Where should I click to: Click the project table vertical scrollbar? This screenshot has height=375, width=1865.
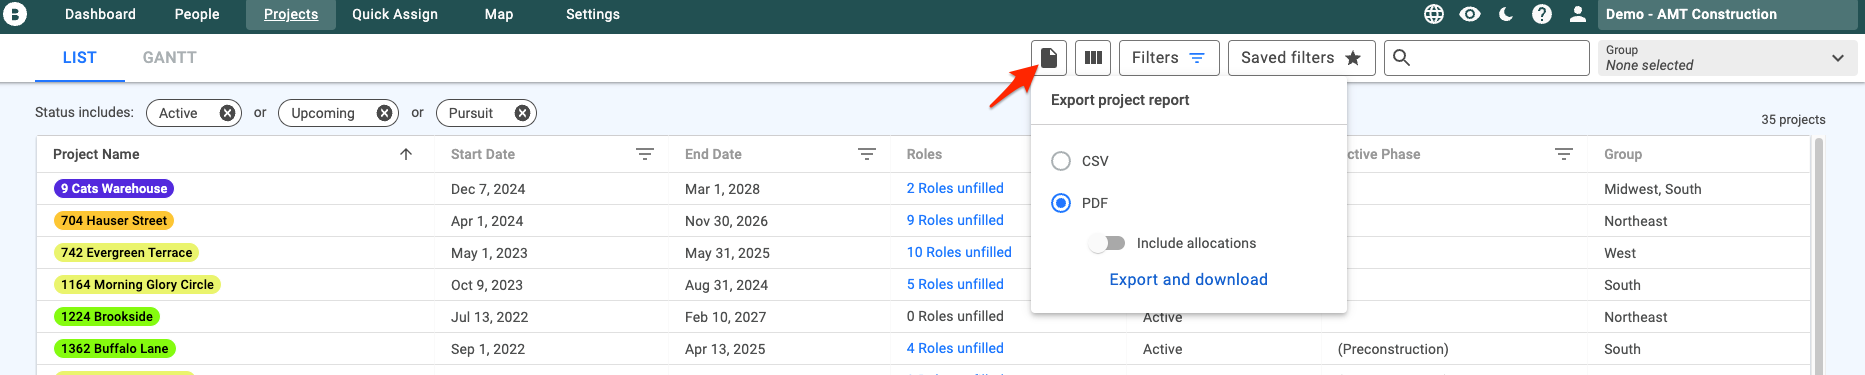tap(1819, 256)
